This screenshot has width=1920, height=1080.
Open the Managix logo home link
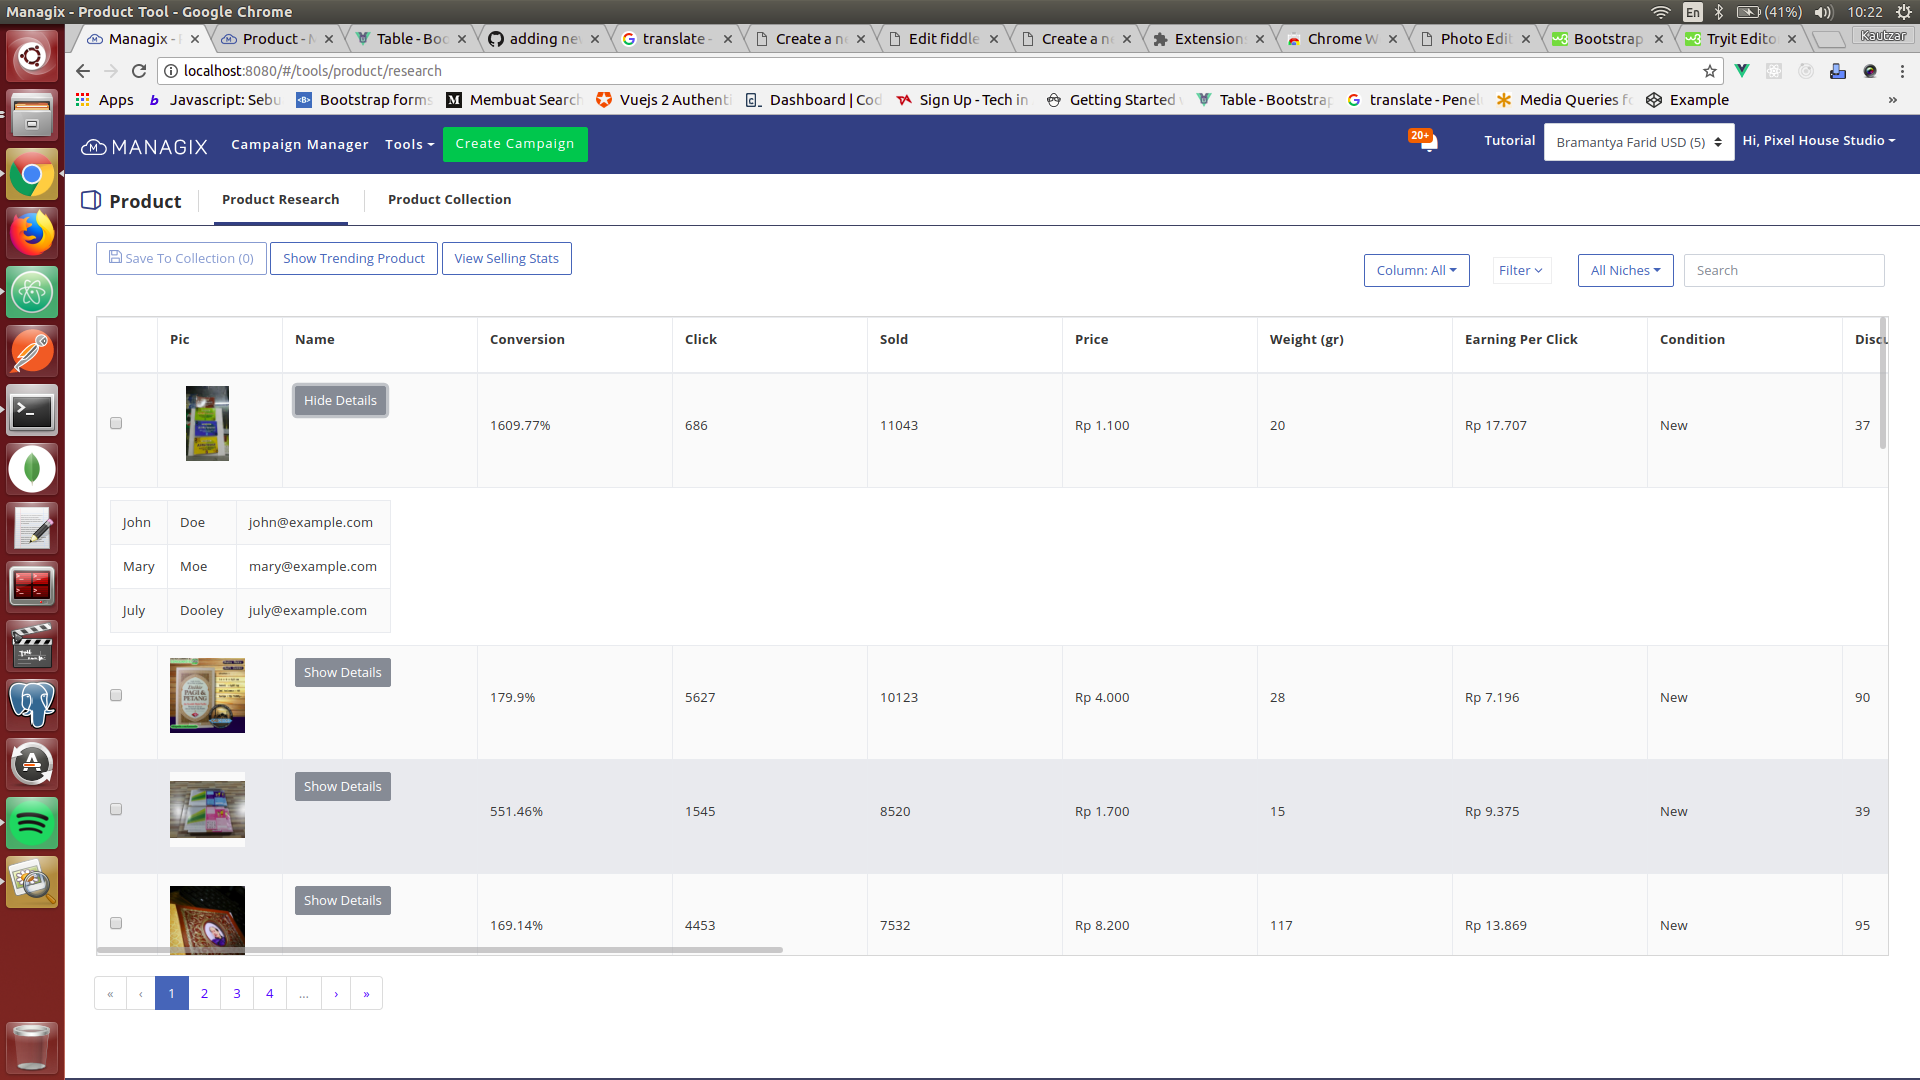point(144,146)
